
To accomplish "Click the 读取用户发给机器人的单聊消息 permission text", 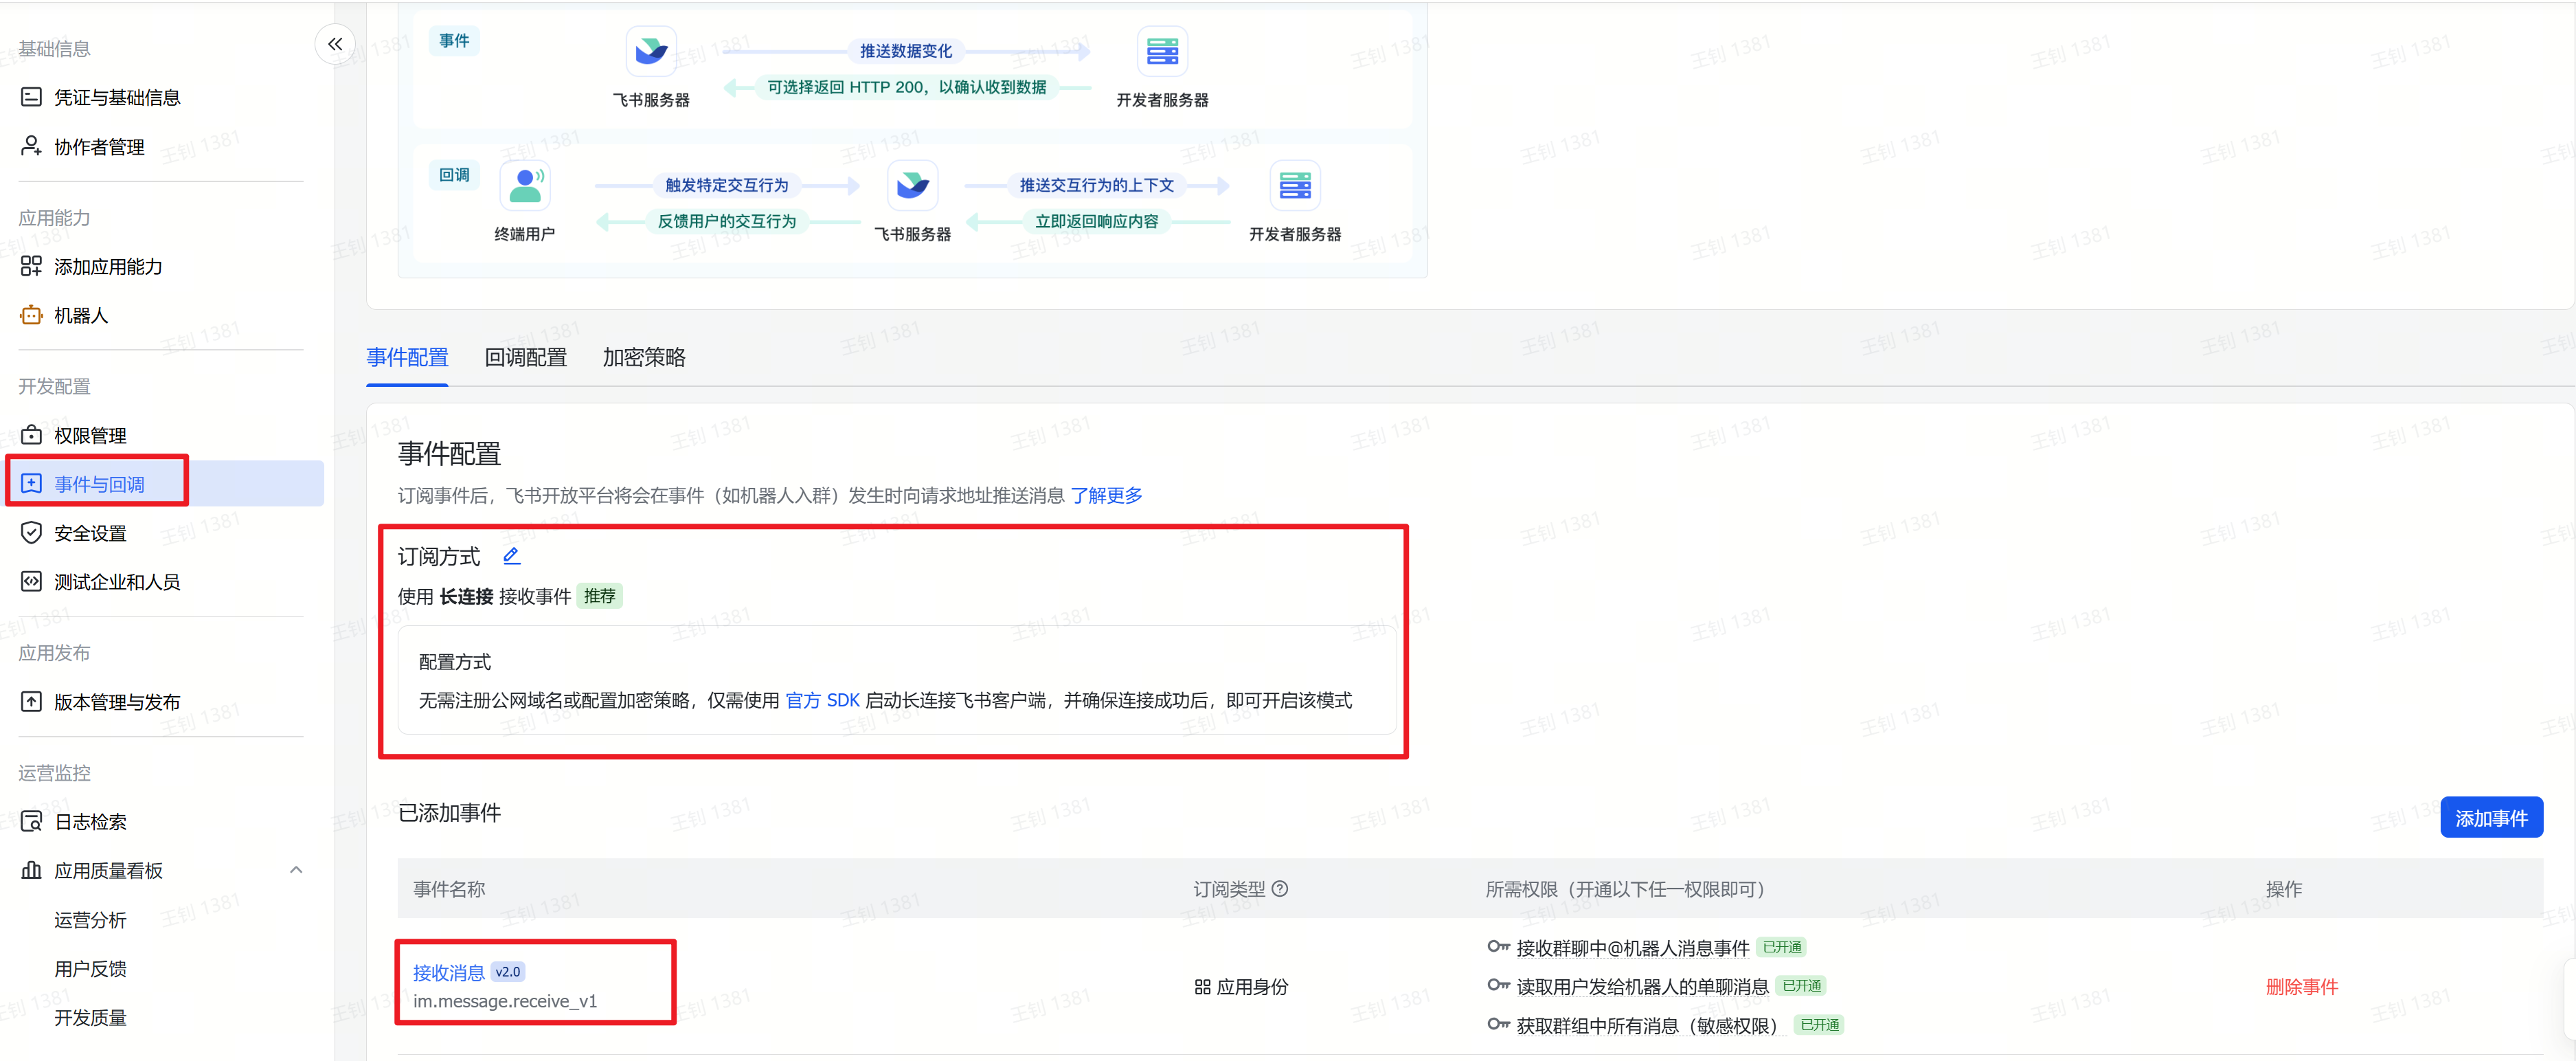I will (1643, 986).
